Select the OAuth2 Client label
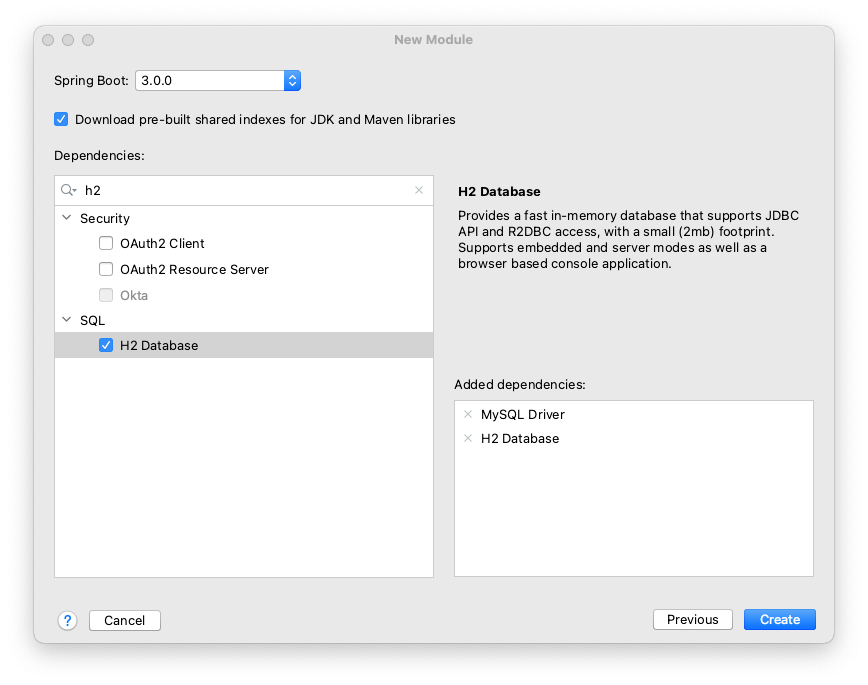Viewport: 868px width, 685px height. (x=162, y=244)
